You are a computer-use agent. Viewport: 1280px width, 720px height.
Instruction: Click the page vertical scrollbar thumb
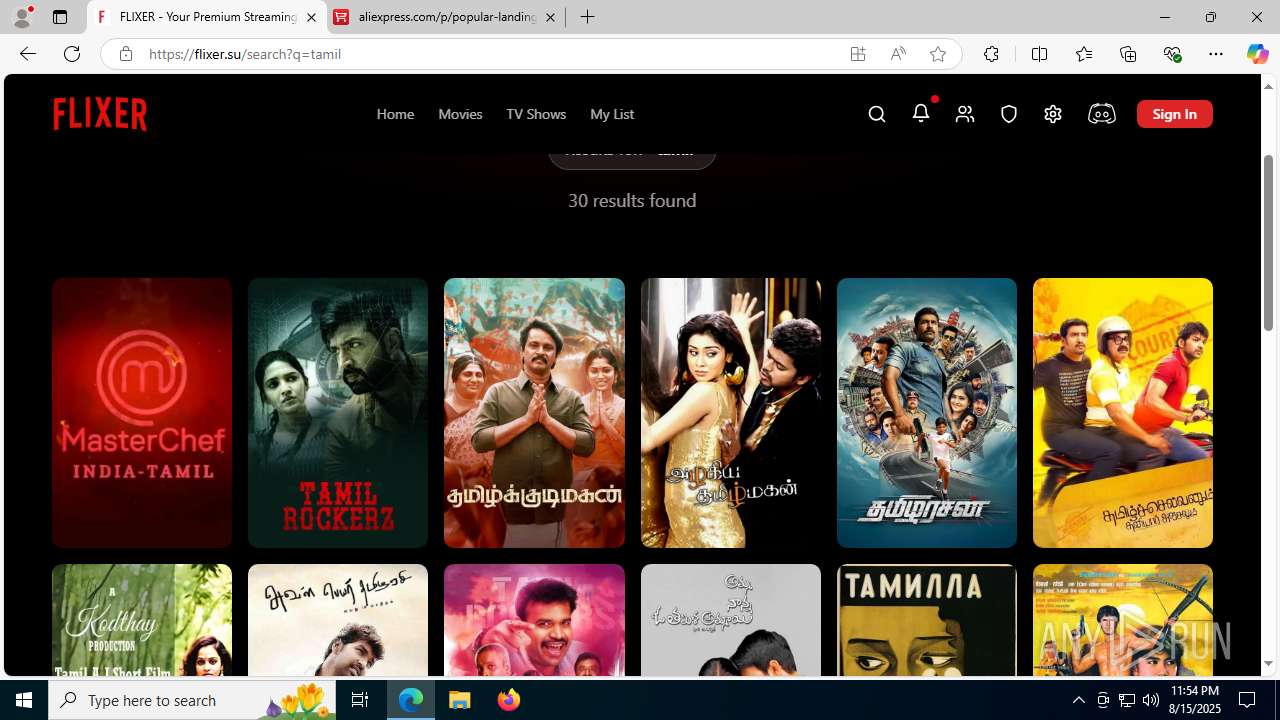pos(1268,243)
